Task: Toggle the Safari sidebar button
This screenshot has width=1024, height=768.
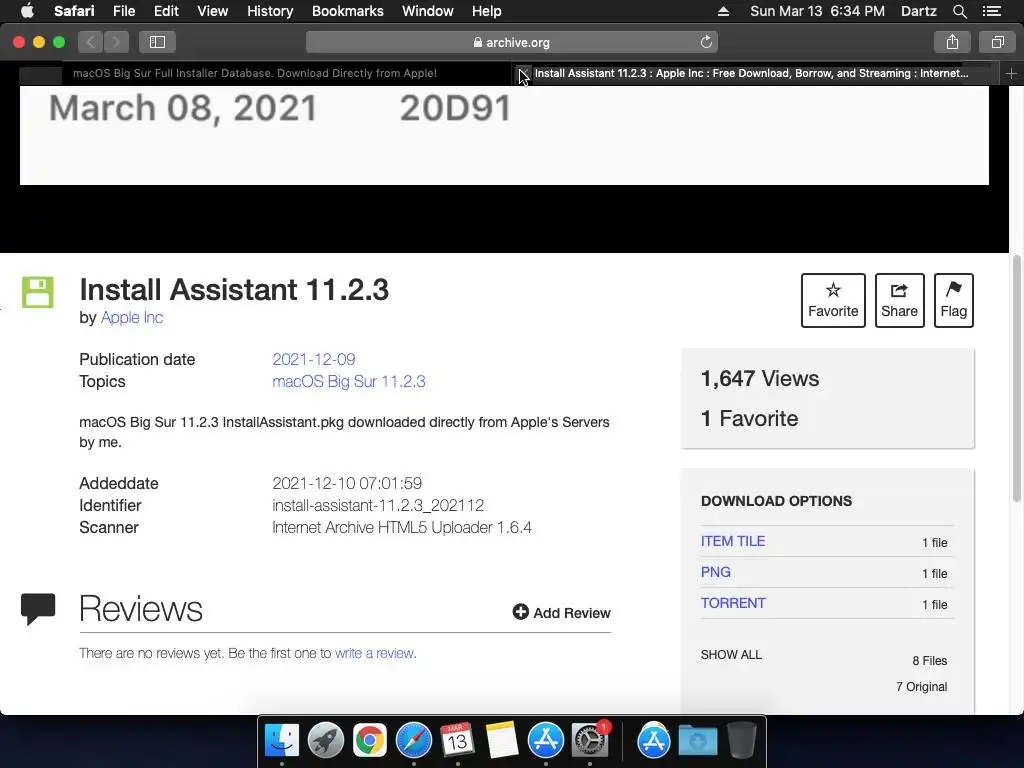Action: click(157, 42)
